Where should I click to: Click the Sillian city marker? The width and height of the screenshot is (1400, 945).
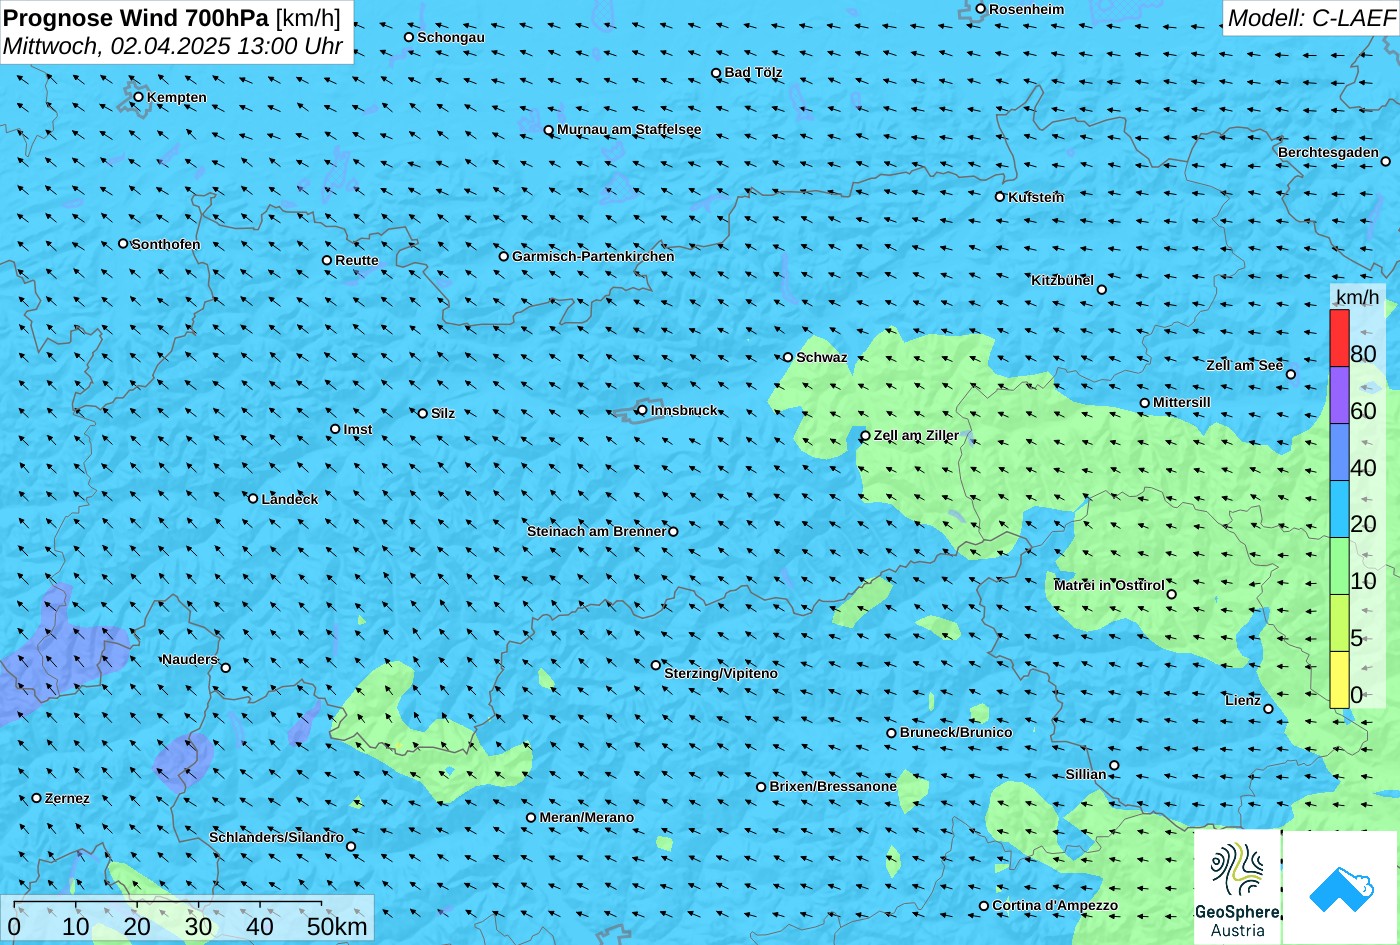(1114, 766)
